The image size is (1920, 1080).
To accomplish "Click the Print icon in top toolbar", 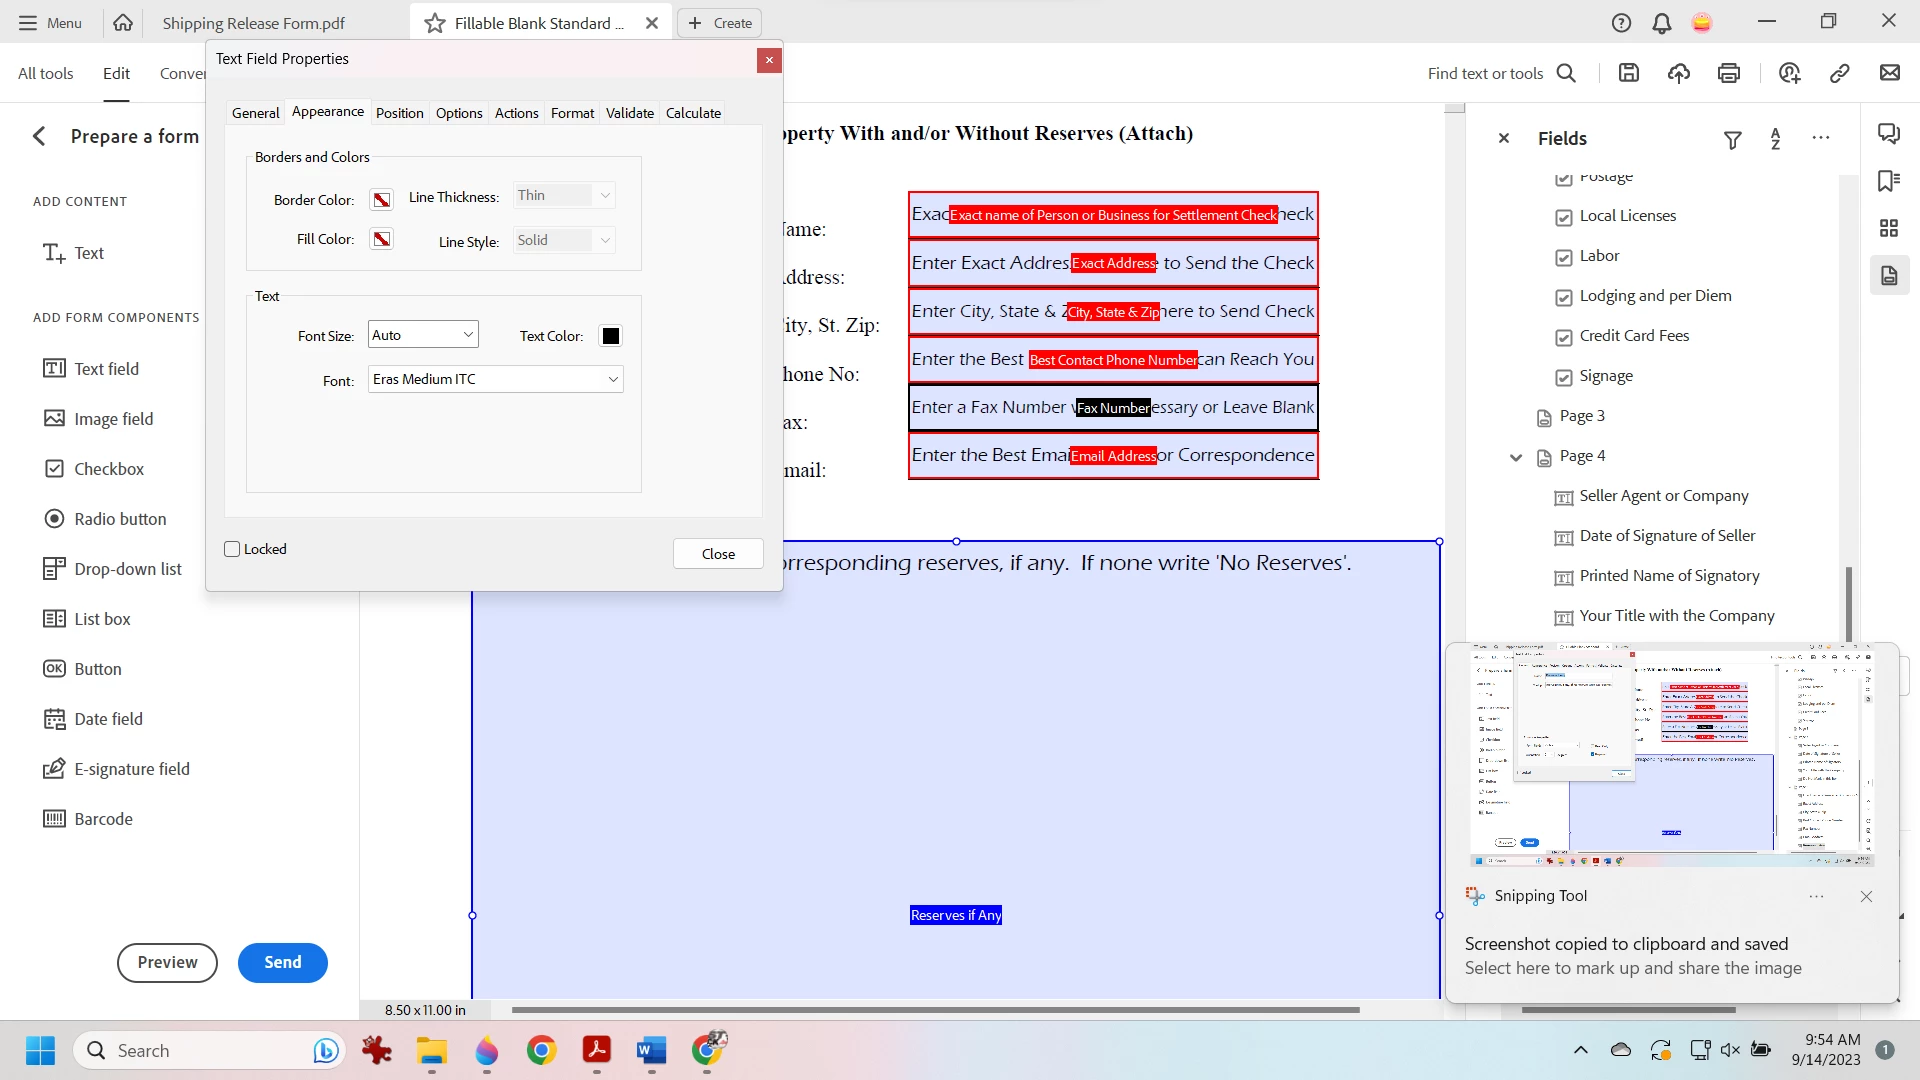I will pyautogui.click(x=1729, y=73).
